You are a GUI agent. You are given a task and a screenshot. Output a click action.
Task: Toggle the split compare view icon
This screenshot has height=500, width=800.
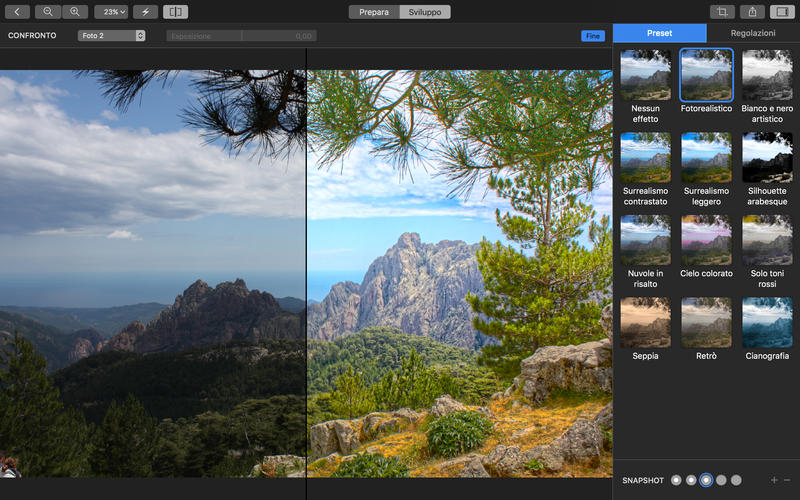click(176, 12)
